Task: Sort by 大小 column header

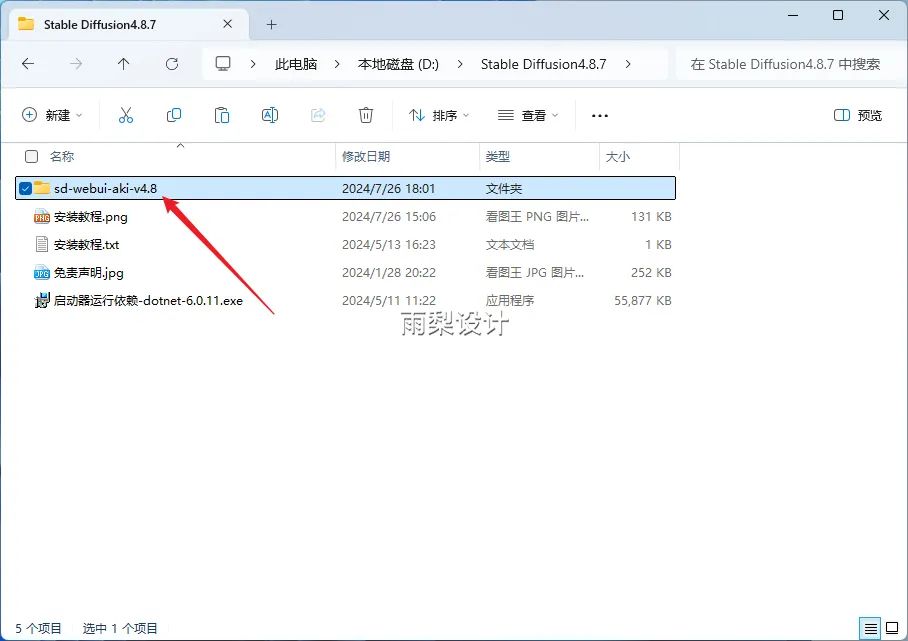Action: pyautogui.click(x=617, y=156)
